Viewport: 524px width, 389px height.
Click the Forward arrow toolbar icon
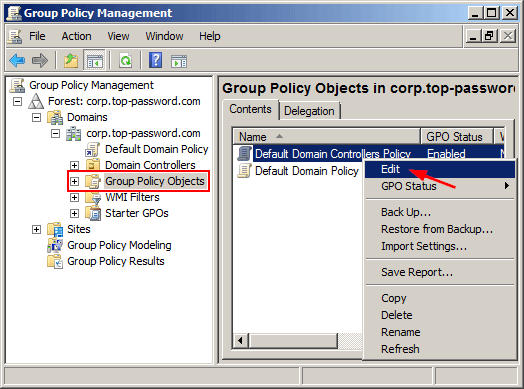tap(40, 60)
